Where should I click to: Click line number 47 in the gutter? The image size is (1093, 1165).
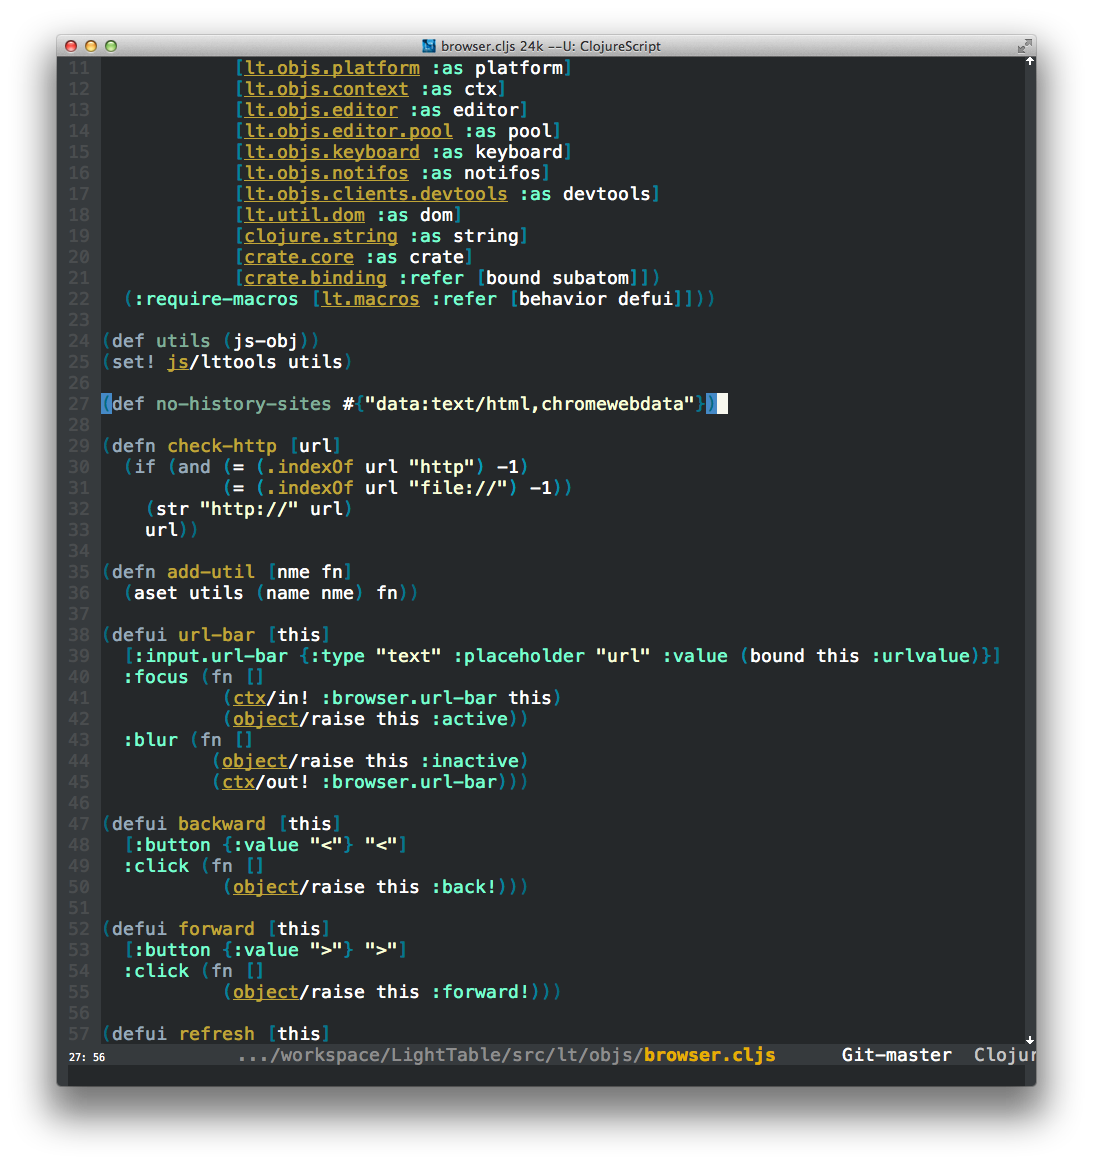point(79,824)
